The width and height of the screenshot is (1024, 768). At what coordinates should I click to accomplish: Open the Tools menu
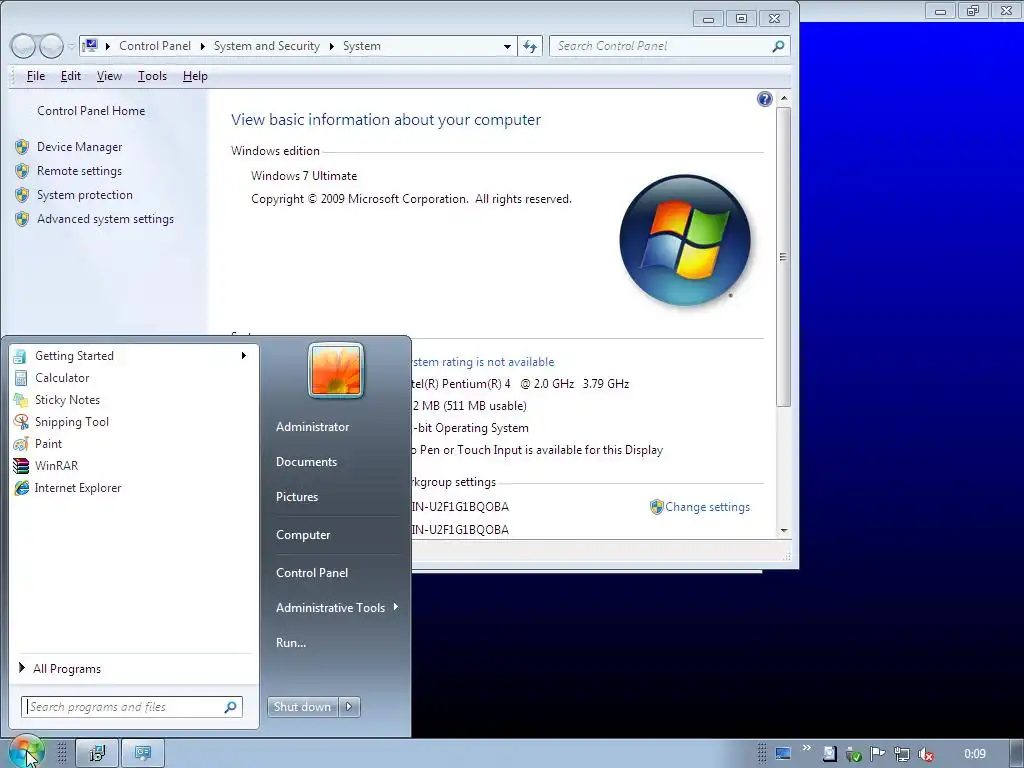click(152, 76)
